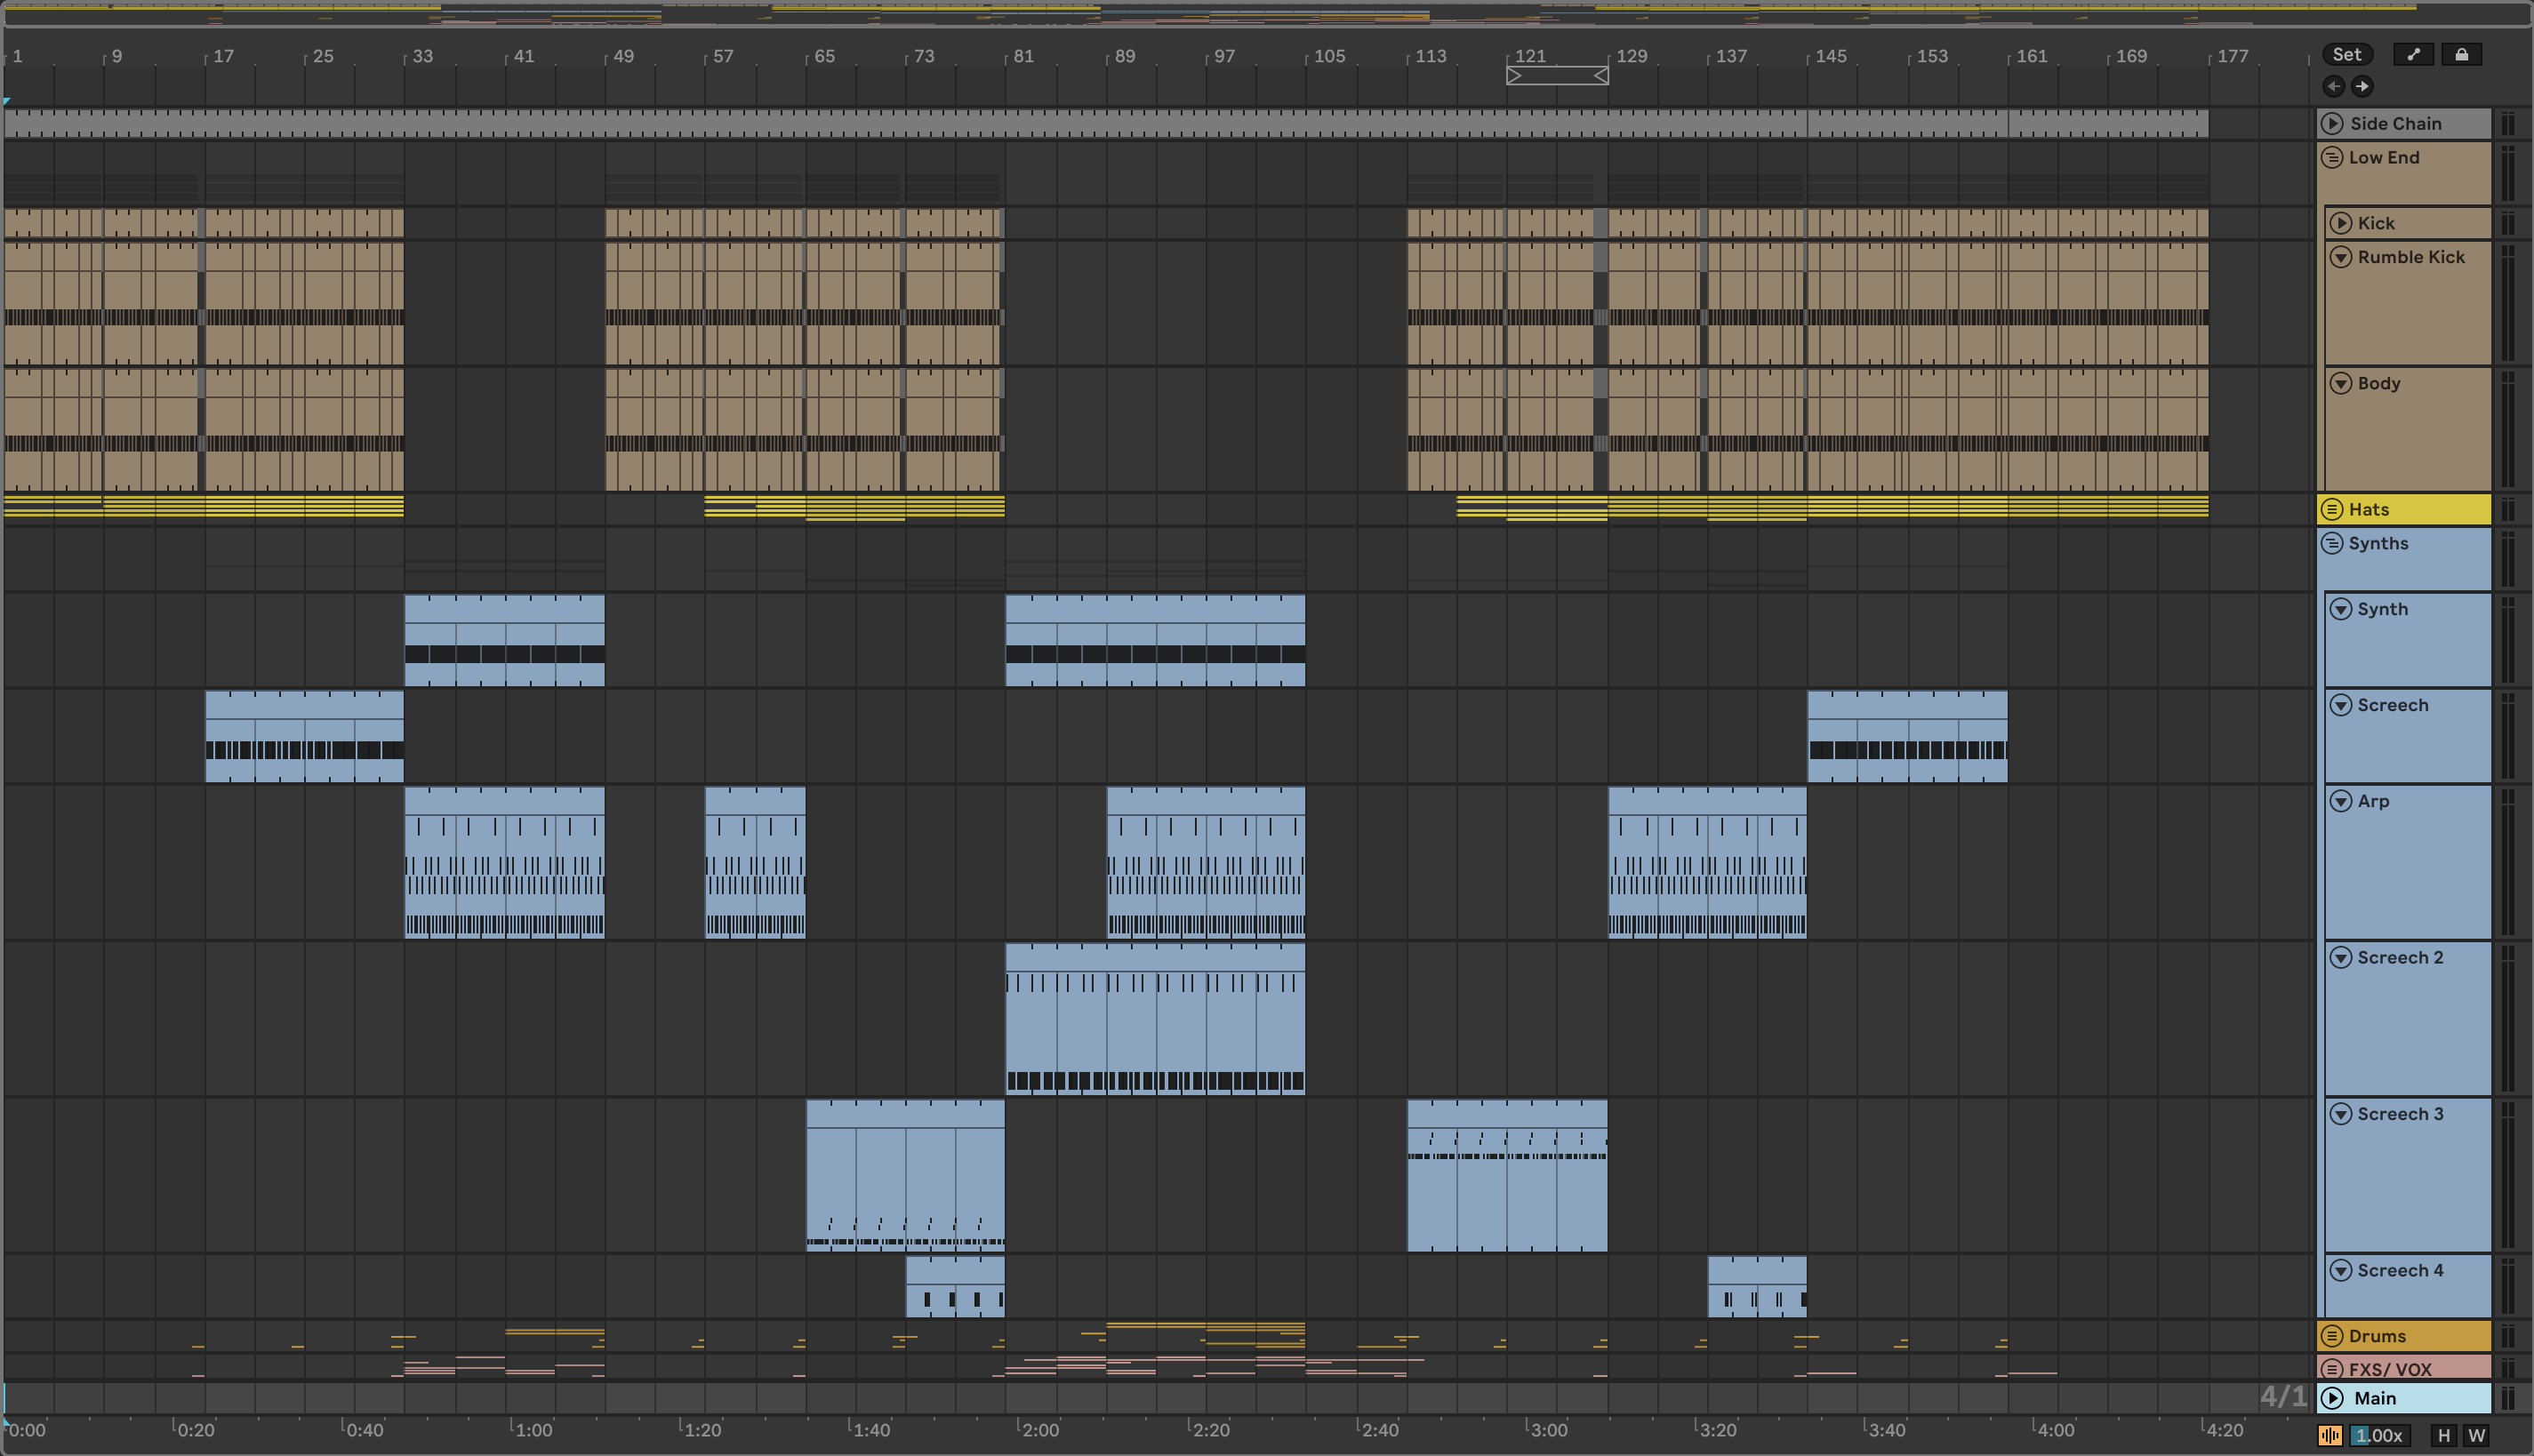Collapse the Arp track arrow

(x=2340, y=801)
